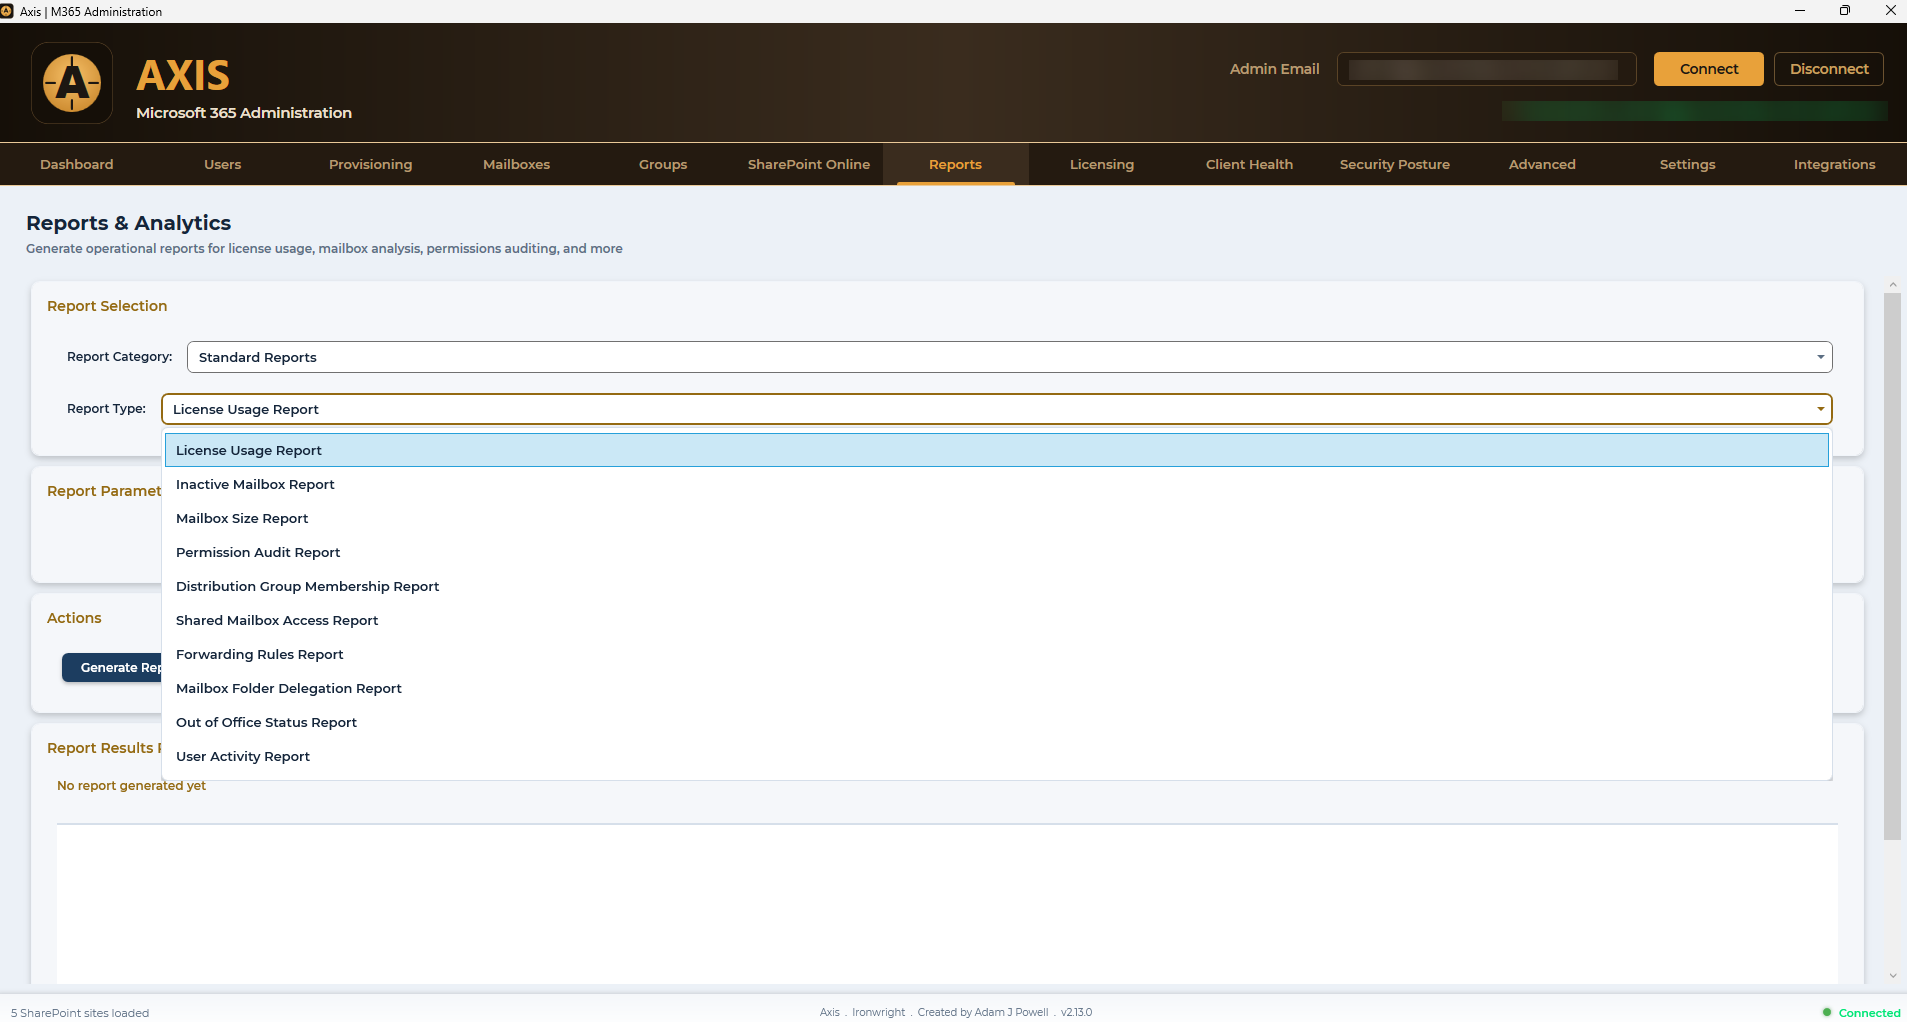Switch to the Advanced tab
Screen dimensions: 1907x1022
pos(1542,164)
